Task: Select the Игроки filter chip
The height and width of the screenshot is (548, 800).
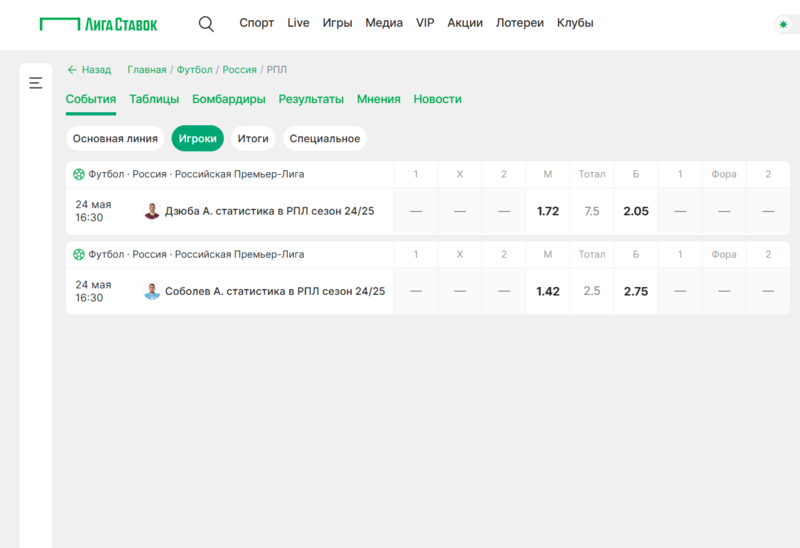Action: tap(197, 139)
